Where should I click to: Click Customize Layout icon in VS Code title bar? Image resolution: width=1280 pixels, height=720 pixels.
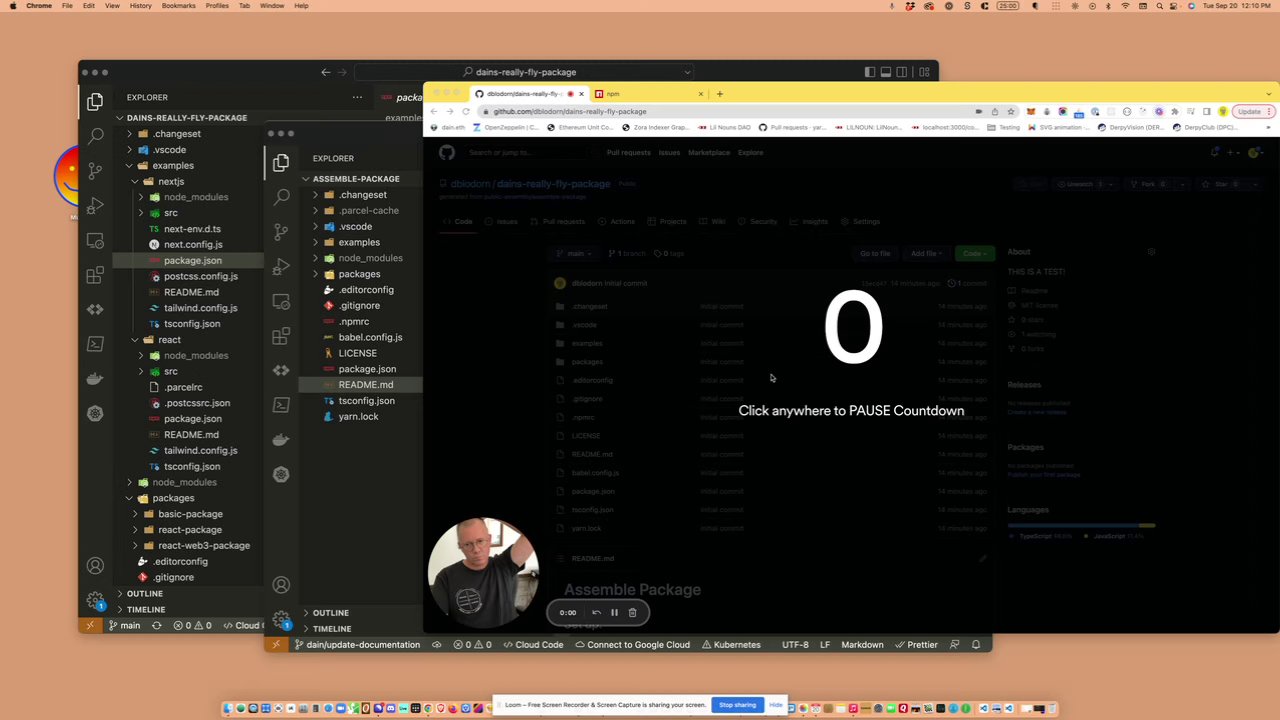[x=924, y=72]
